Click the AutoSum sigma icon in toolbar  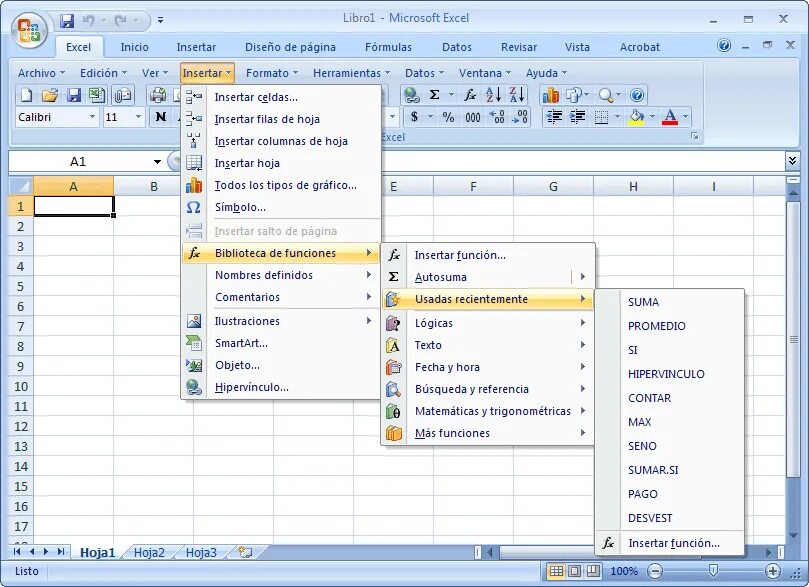(434, 95)
